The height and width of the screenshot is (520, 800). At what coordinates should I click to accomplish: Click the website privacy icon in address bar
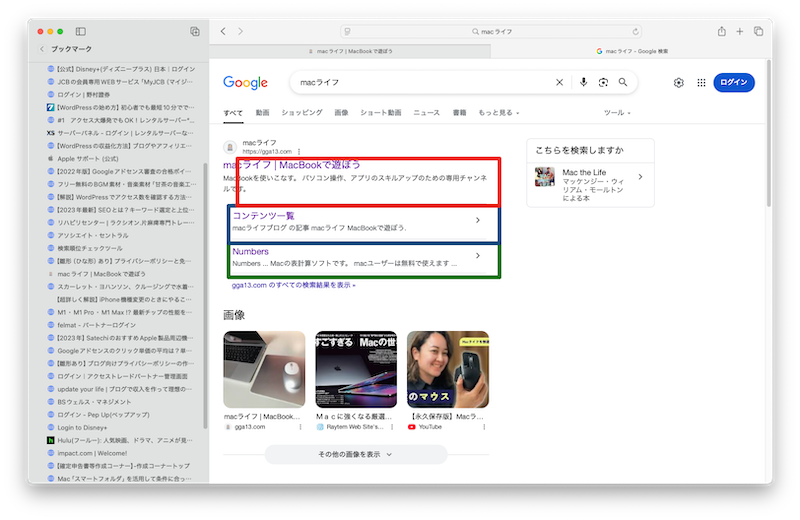347,32
